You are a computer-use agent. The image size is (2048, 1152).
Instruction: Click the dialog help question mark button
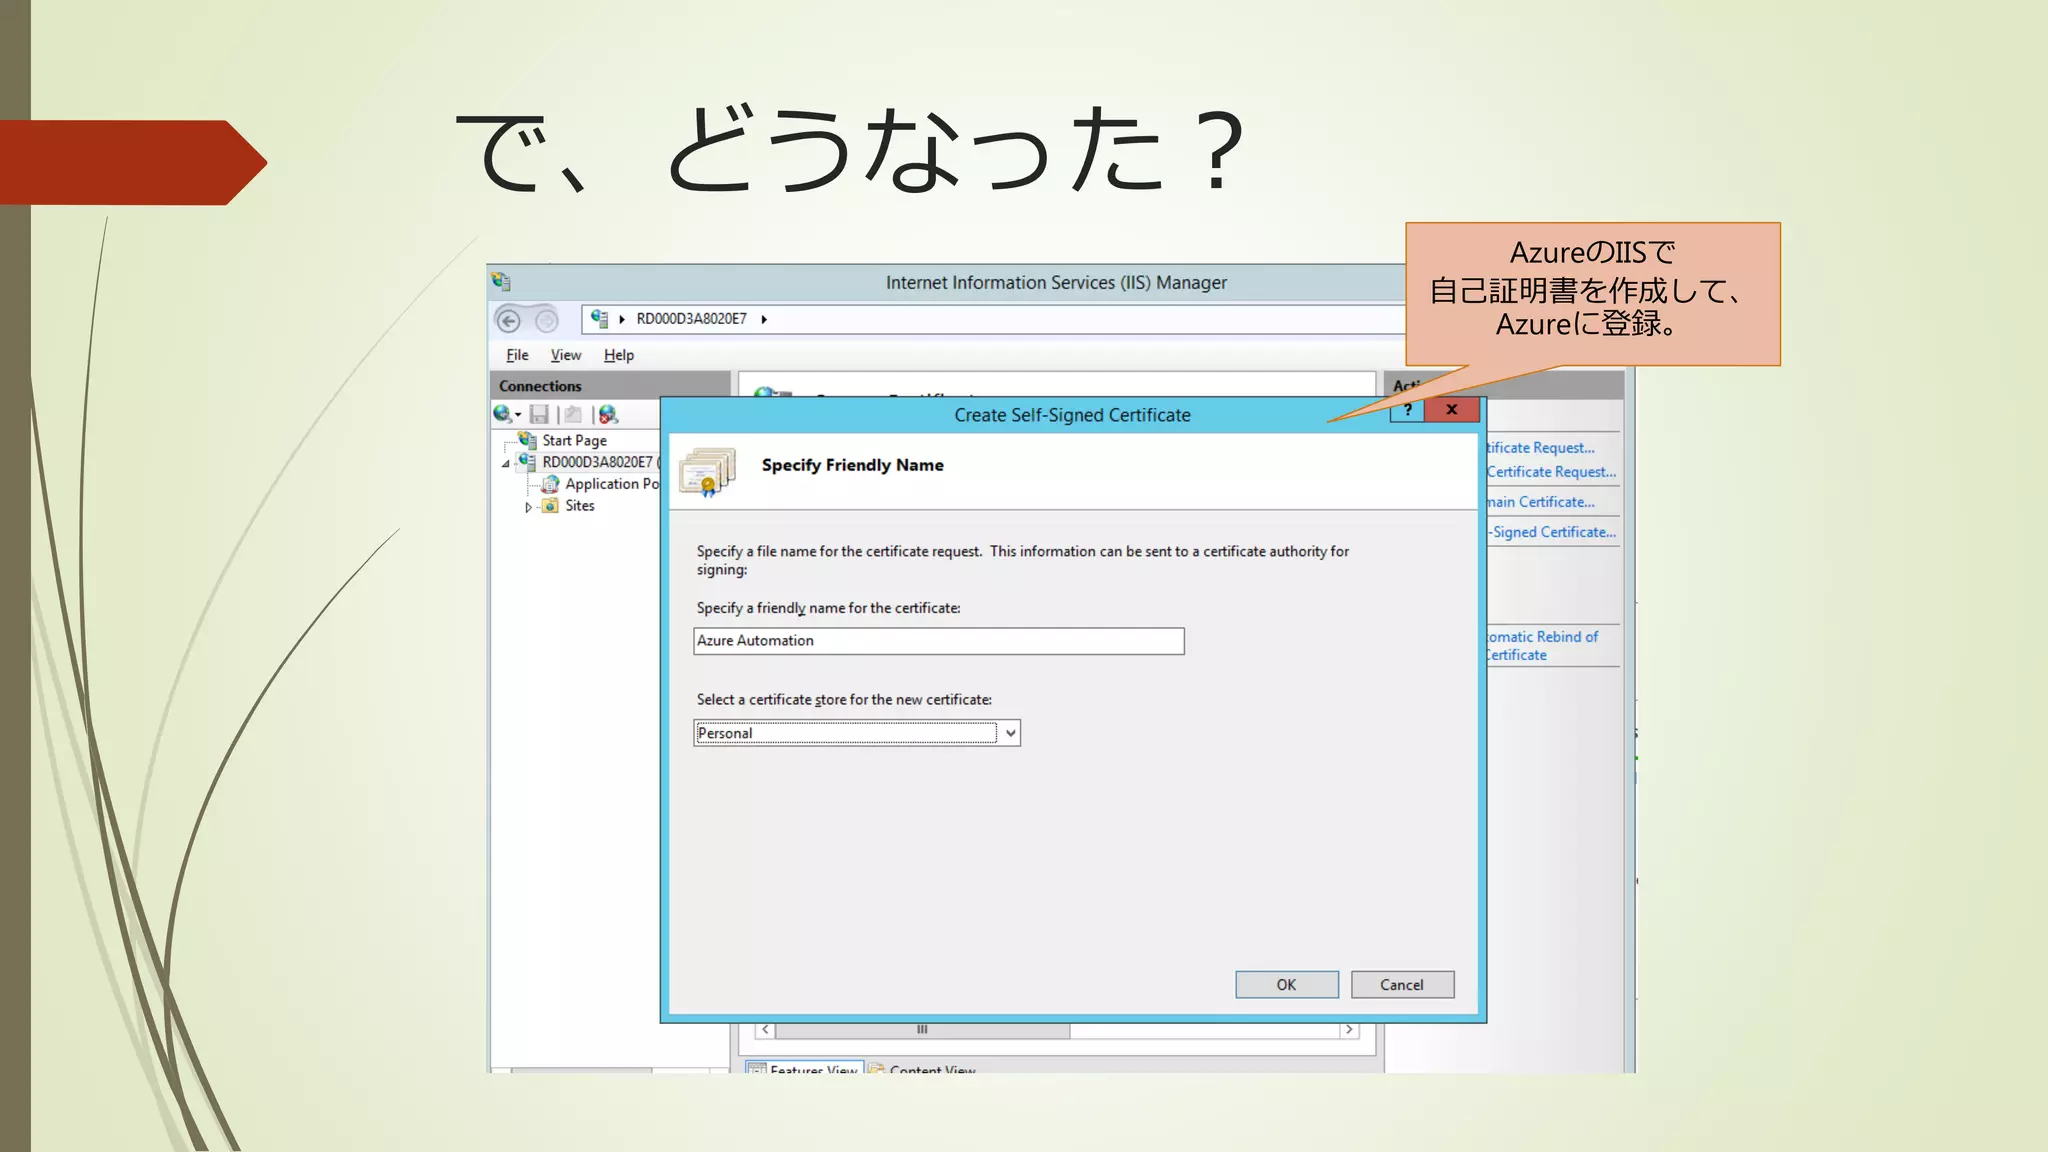pos(1407,410)
